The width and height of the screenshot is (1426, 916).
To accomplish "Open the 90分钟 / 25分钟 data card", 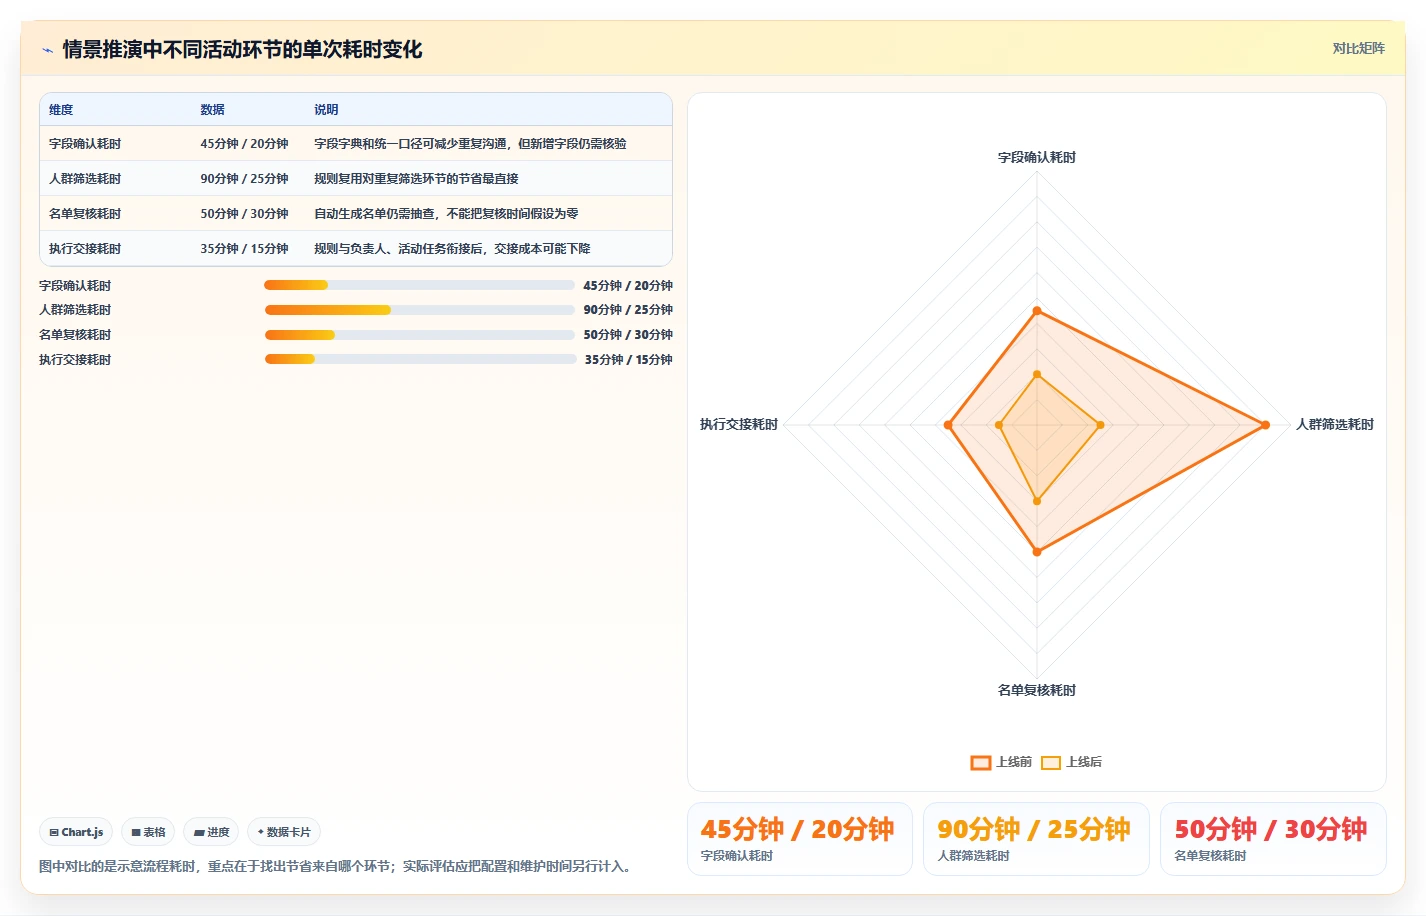I will (x=1036, y=839).
